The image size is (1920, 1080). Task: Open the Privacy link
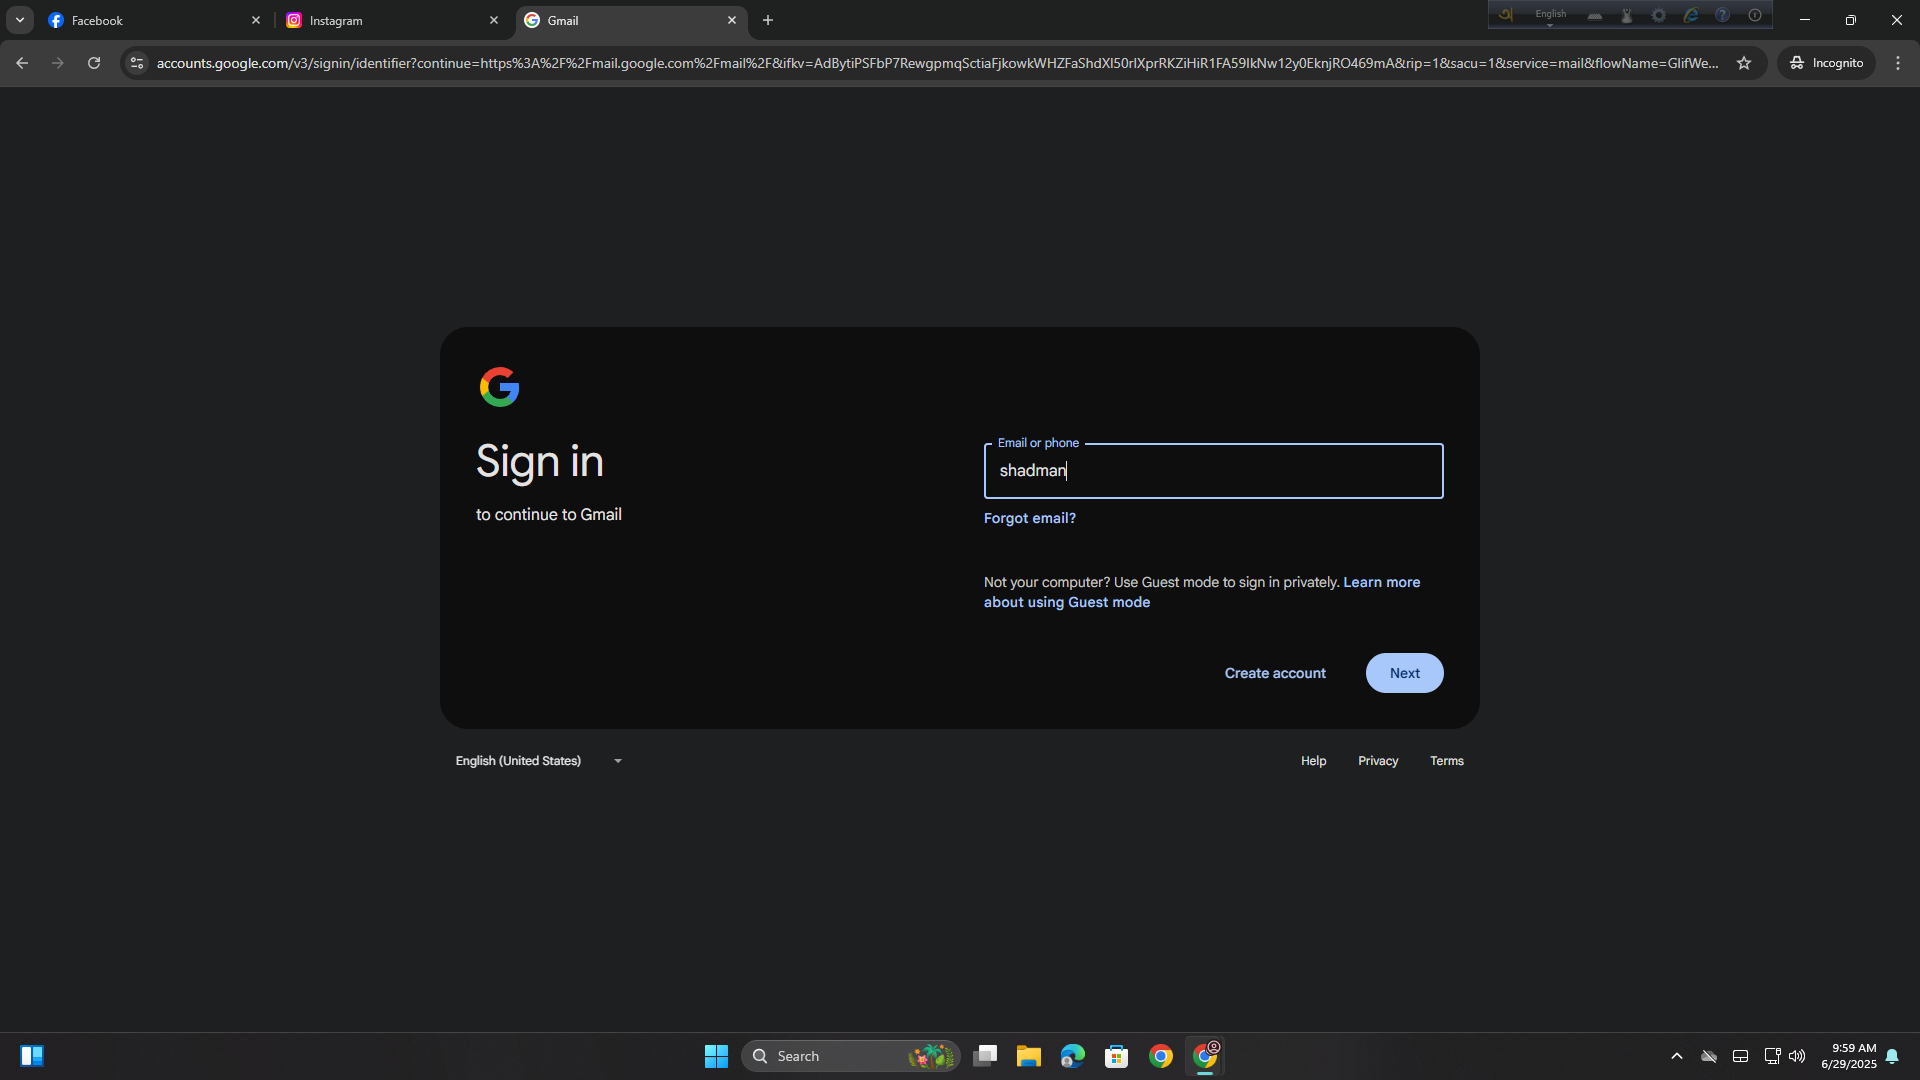pos(1378,761)
